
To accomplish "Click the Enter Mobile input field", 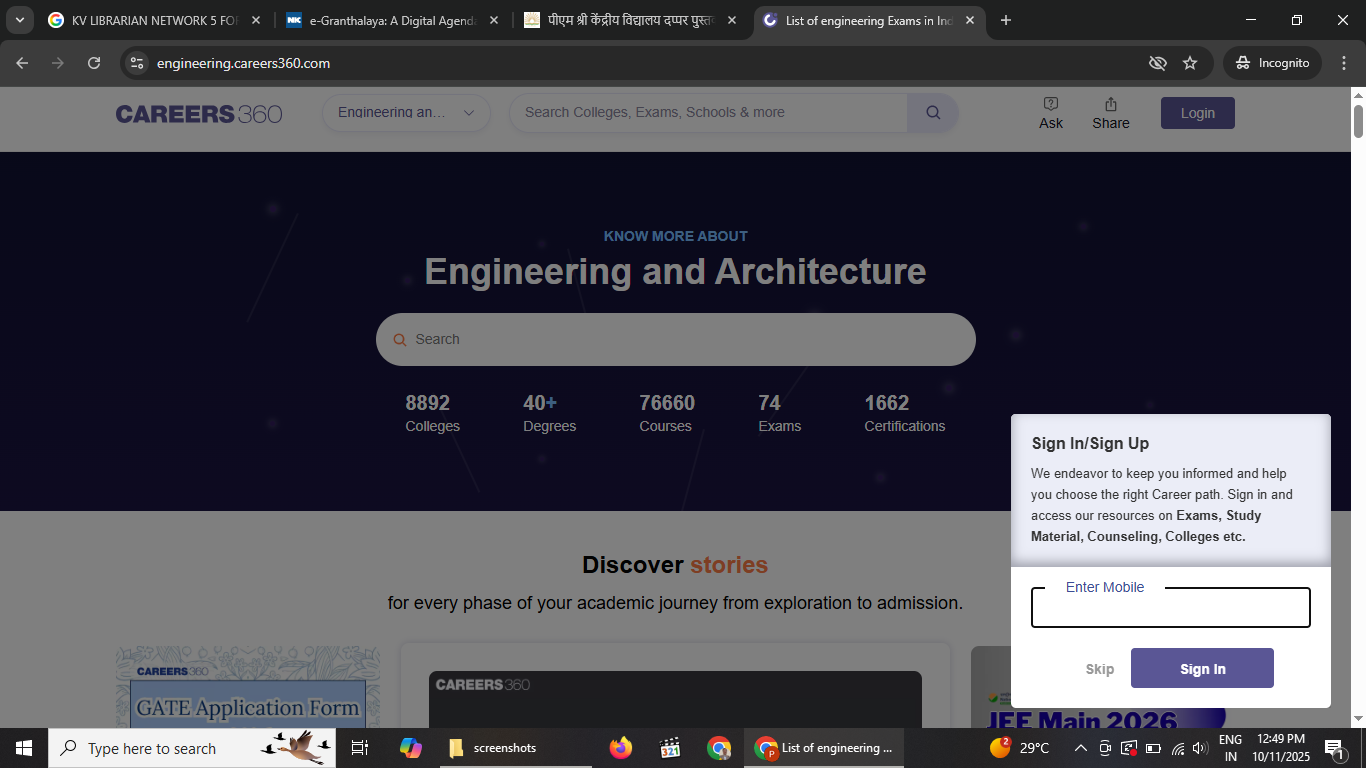I will coord(1170,609).
